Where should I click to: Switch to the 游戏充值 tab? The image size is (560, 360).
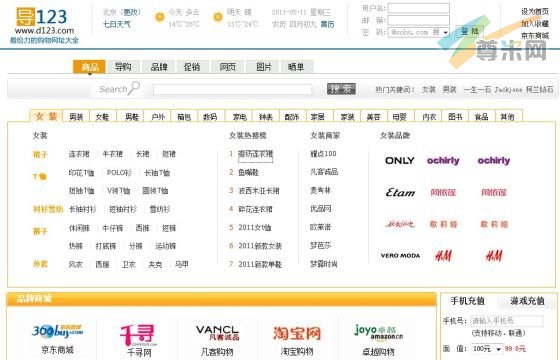coord(527,301)
